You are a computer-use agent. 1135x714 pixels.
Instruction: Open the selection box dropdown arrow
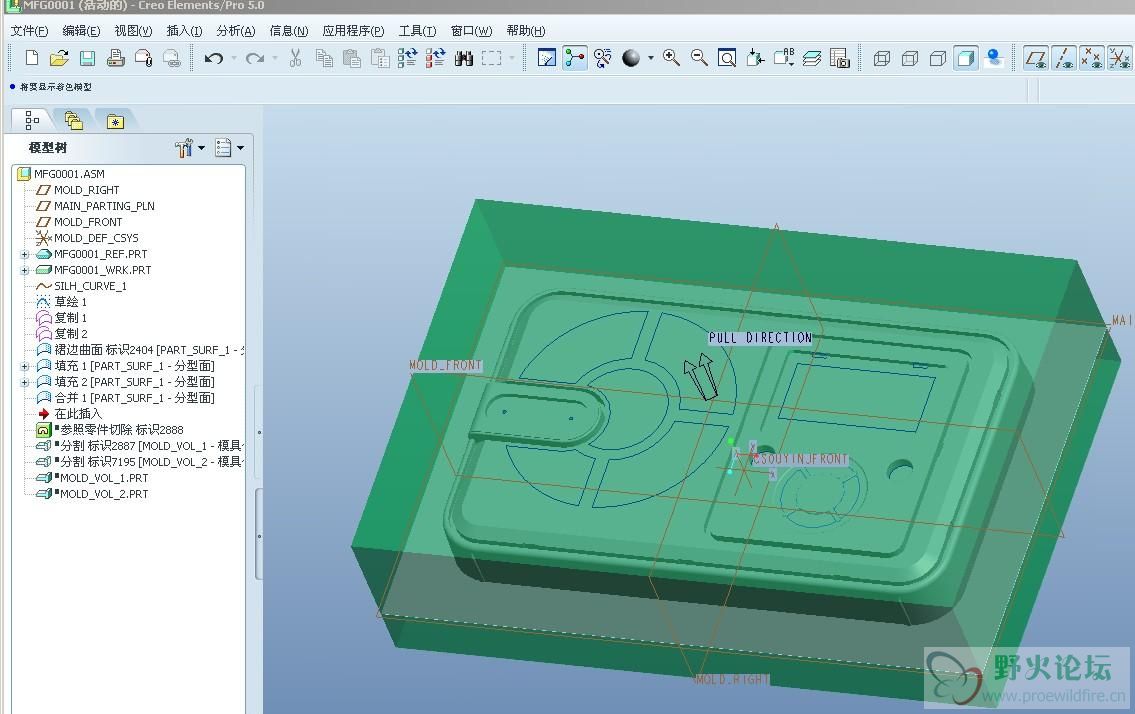(512, 58)
